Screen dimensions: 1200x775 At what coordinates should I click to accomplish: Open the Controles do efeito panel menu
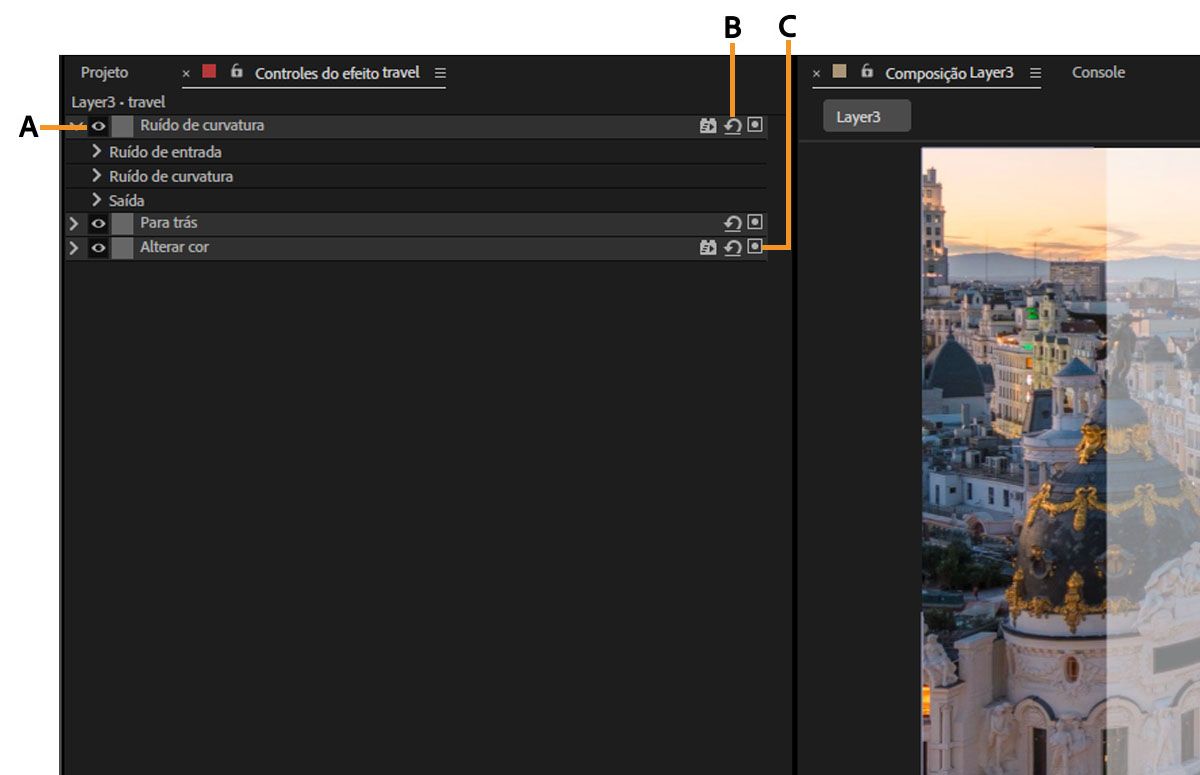440,73
